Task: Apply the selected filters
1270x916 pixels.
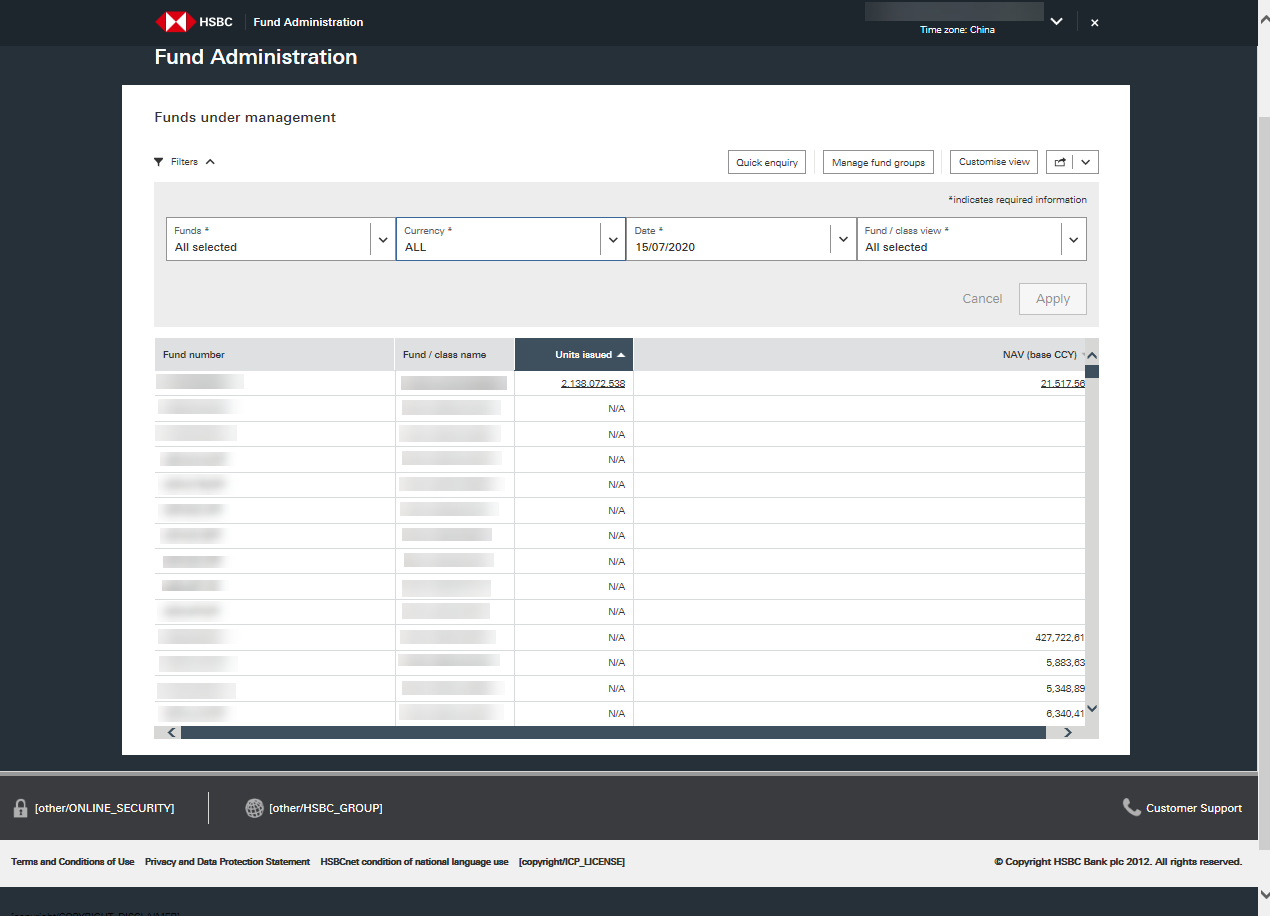Action: 1053,299
